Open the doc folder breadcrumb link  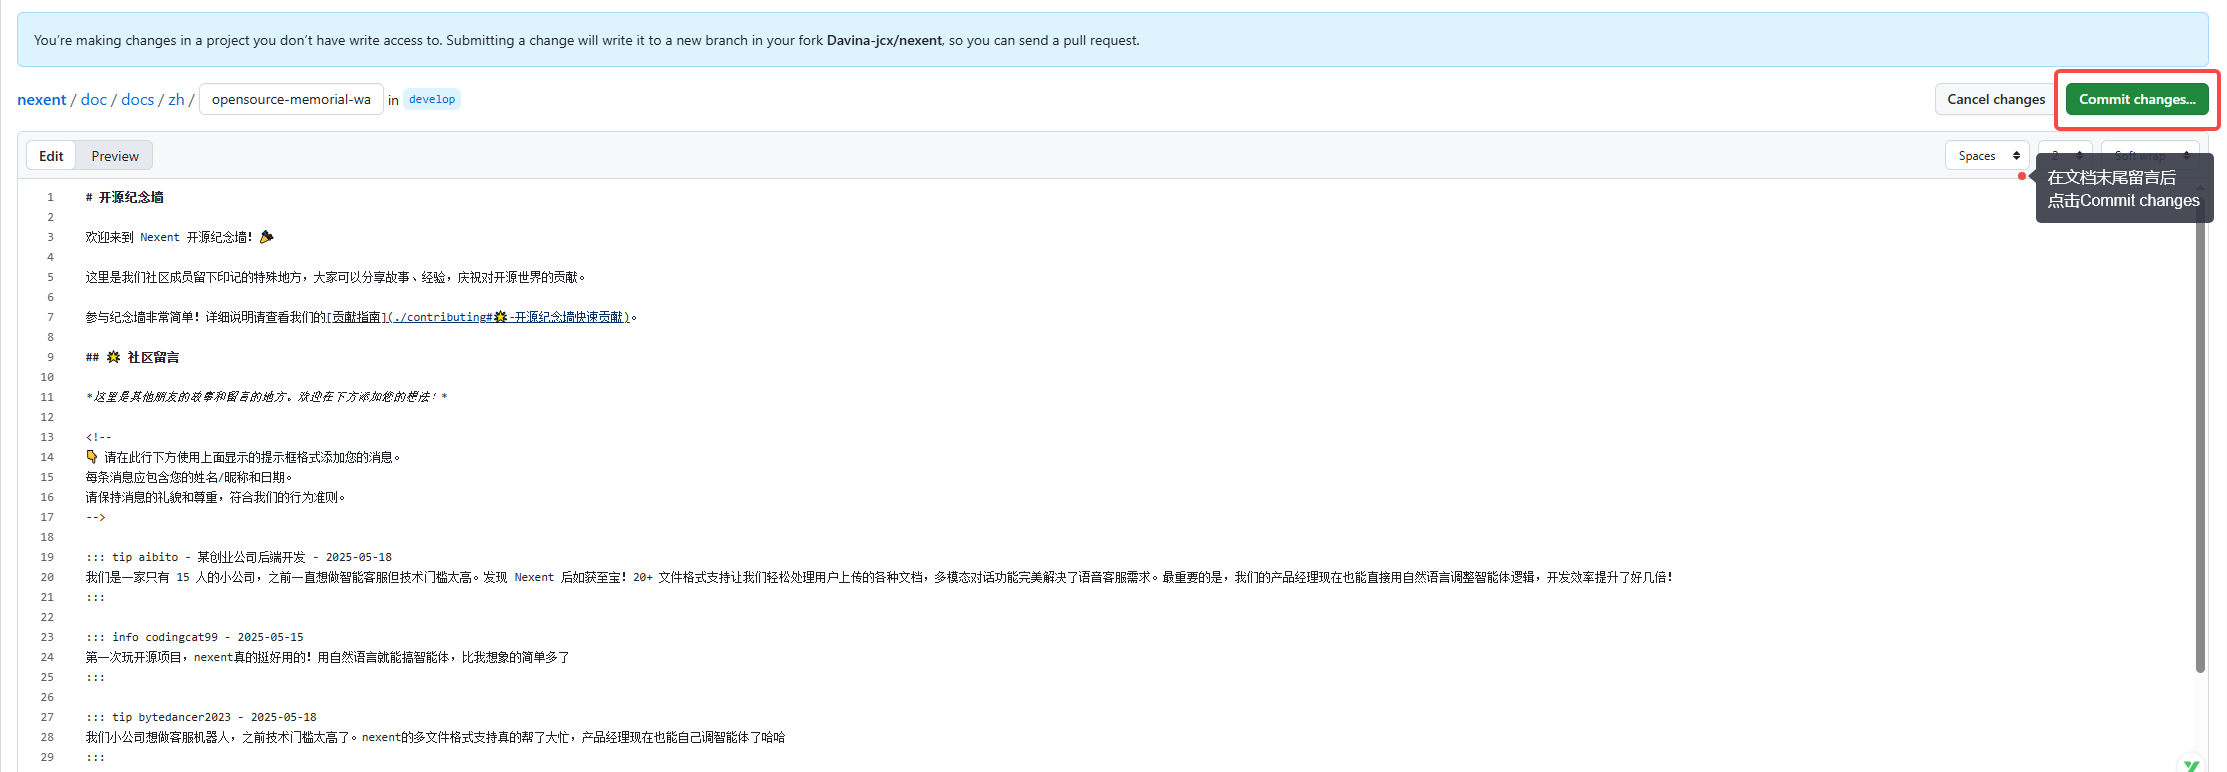coord(93,100)
